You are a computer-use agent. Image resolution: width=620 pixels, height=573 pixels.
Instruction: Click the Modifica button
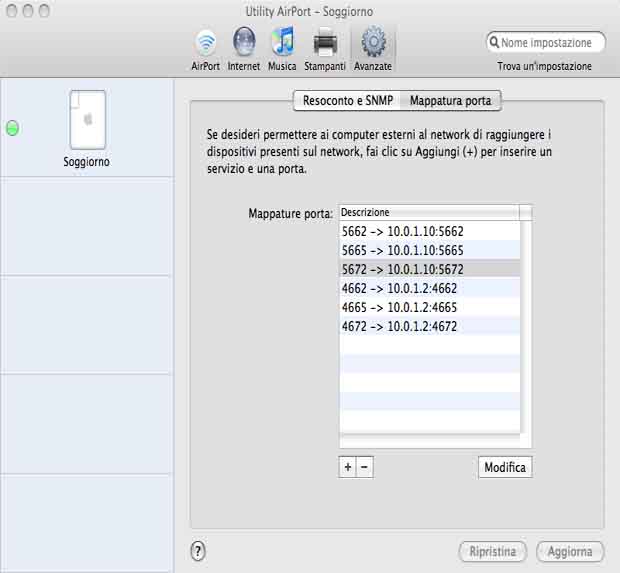click(505, 467)
